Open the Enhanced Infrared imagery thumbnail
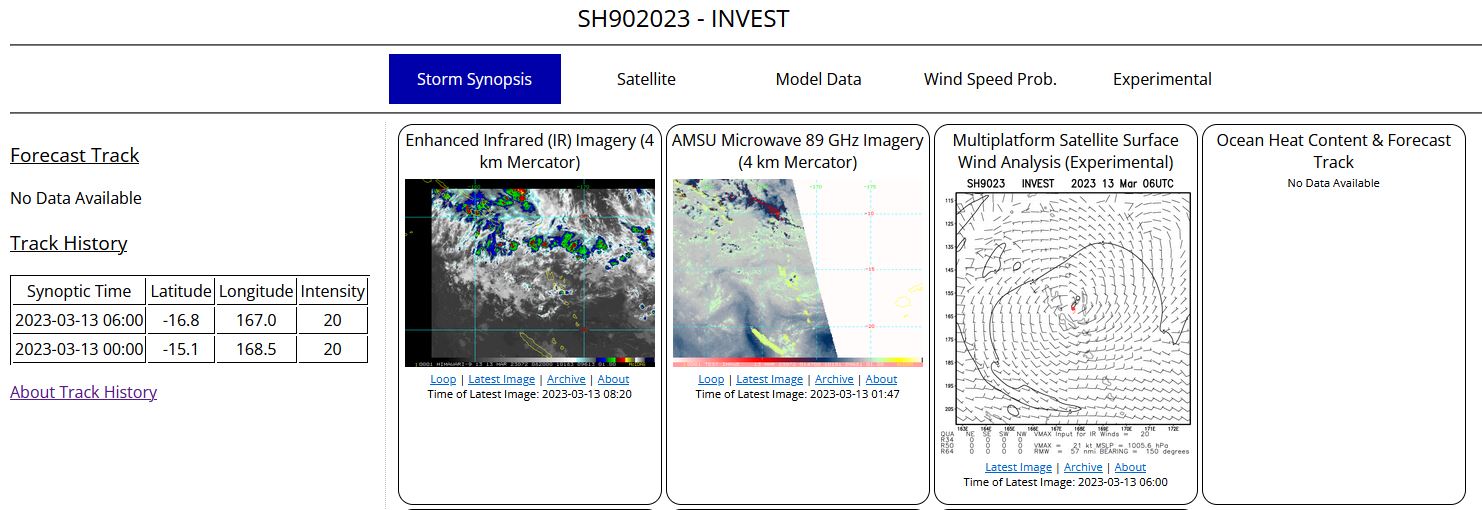This screenshot has width=1482, height=510. 529,272
